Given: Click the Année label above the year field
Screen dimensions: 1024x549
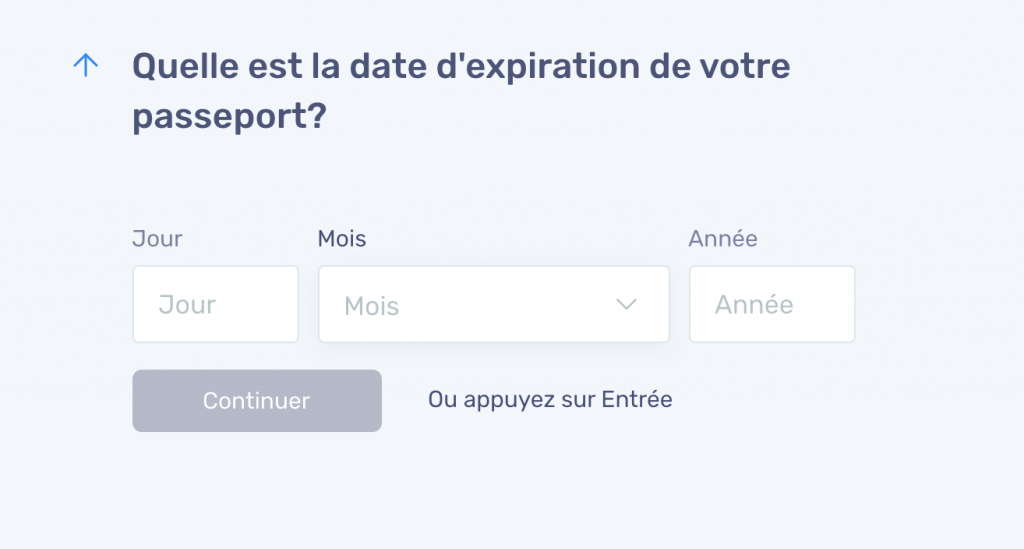Looking at the screenshot, I should coord(723,238).
